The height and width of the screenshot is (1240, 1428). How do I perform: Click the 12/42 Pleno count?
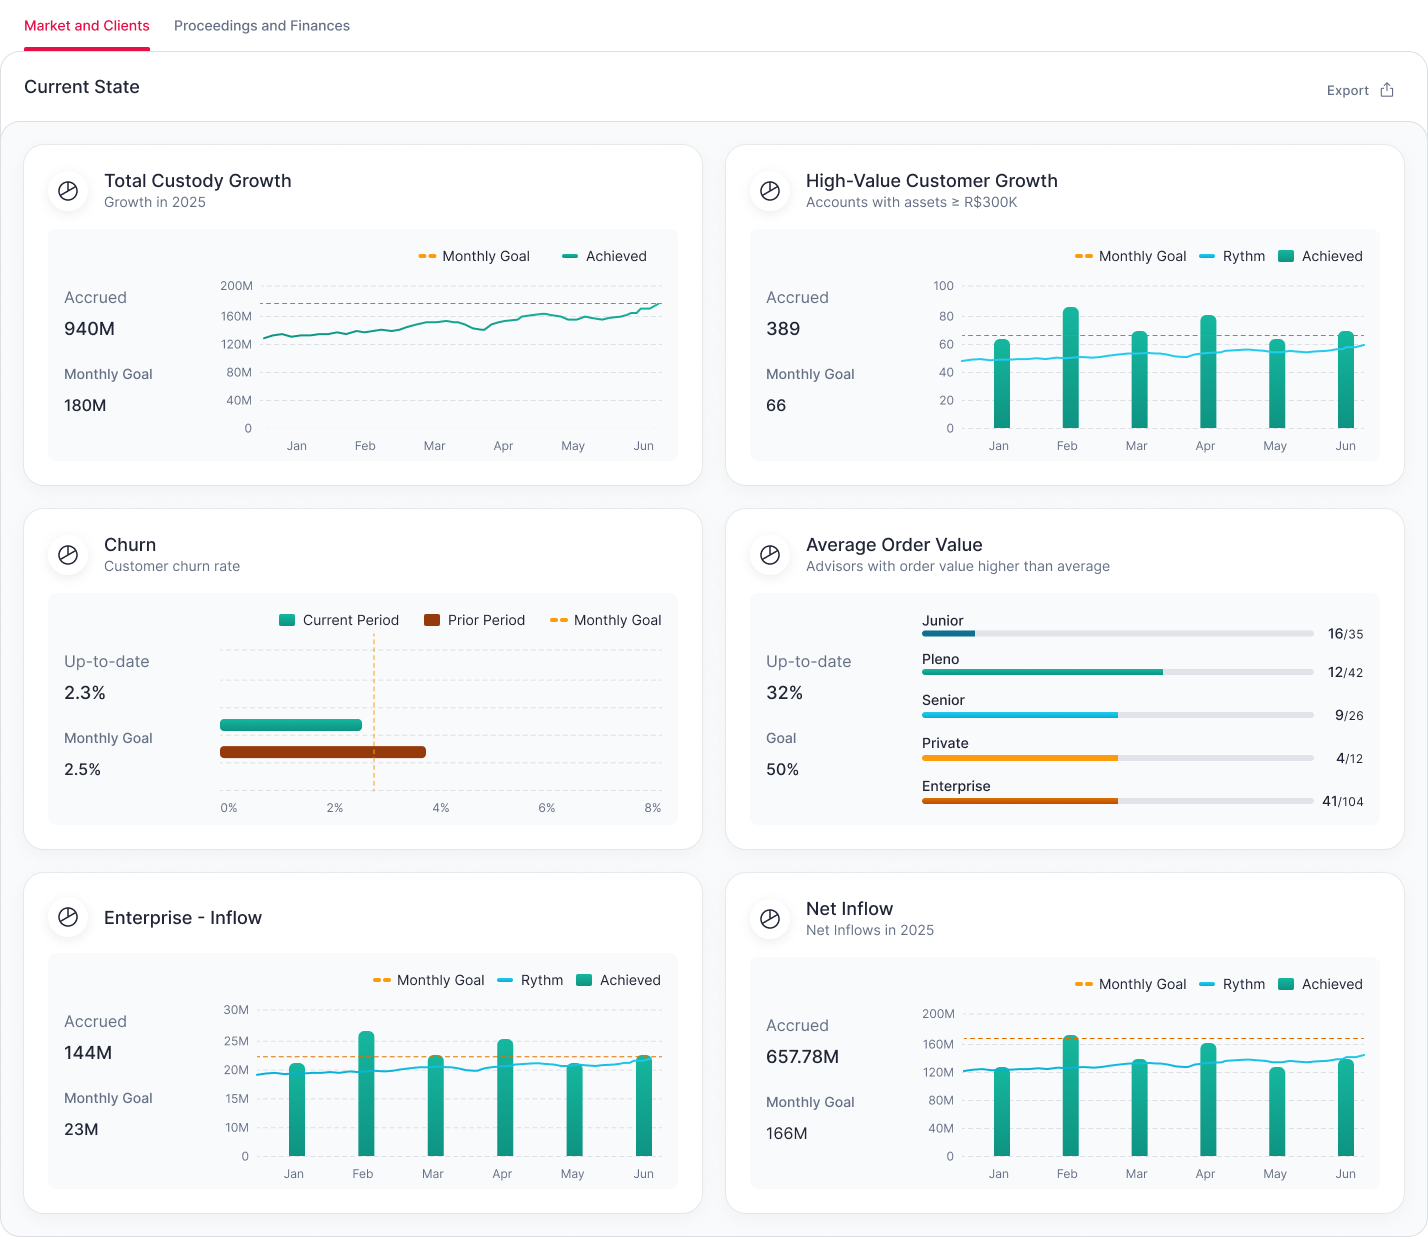pyautogui.click(x=1345, y=672)
